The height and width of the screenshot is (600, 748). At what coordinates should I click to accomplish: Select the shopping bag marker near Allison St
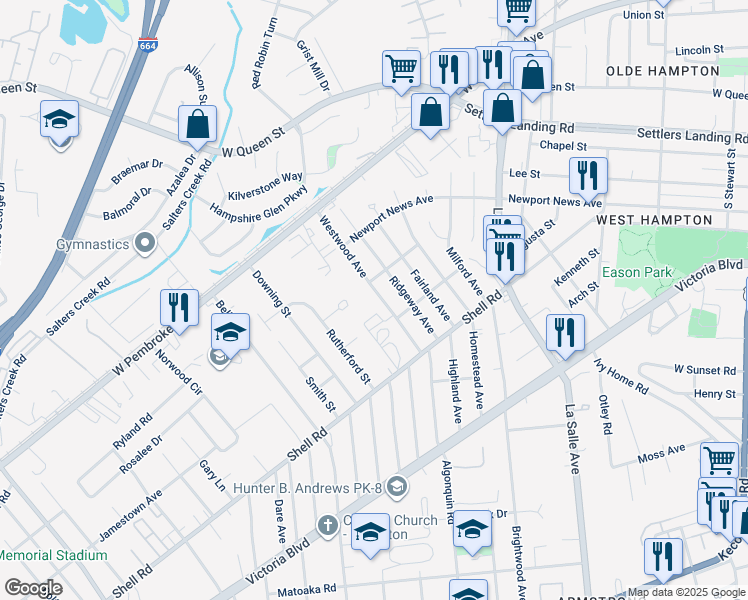tap(197, 127)
